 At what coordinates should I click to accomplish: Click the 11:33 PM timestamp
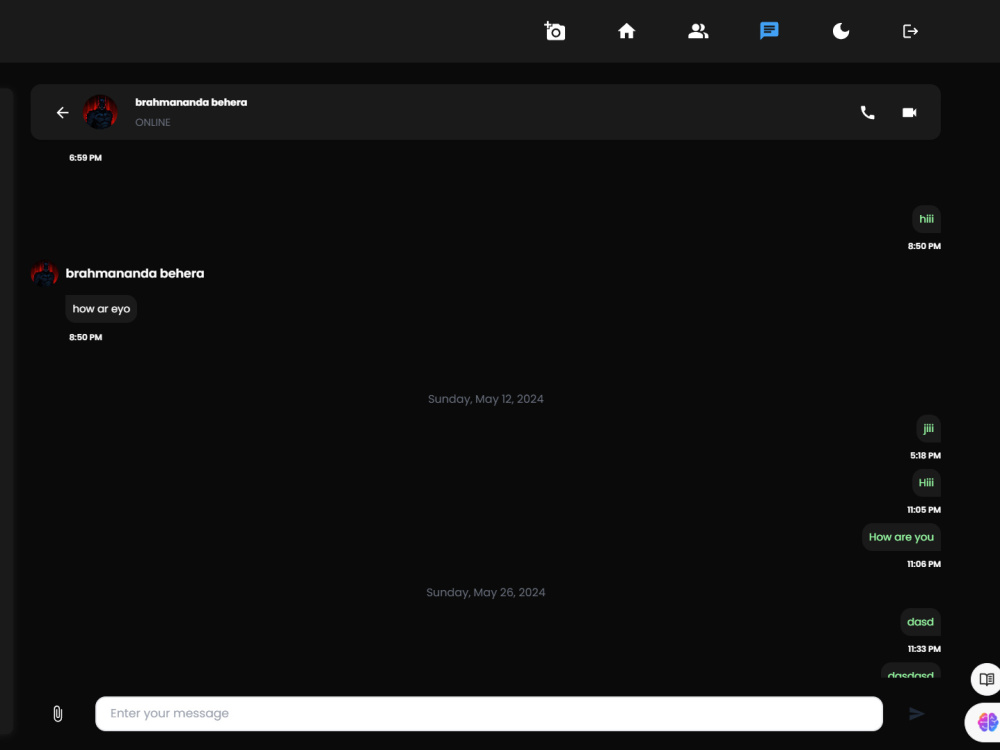pyautogui.click(x=924, y=649)
